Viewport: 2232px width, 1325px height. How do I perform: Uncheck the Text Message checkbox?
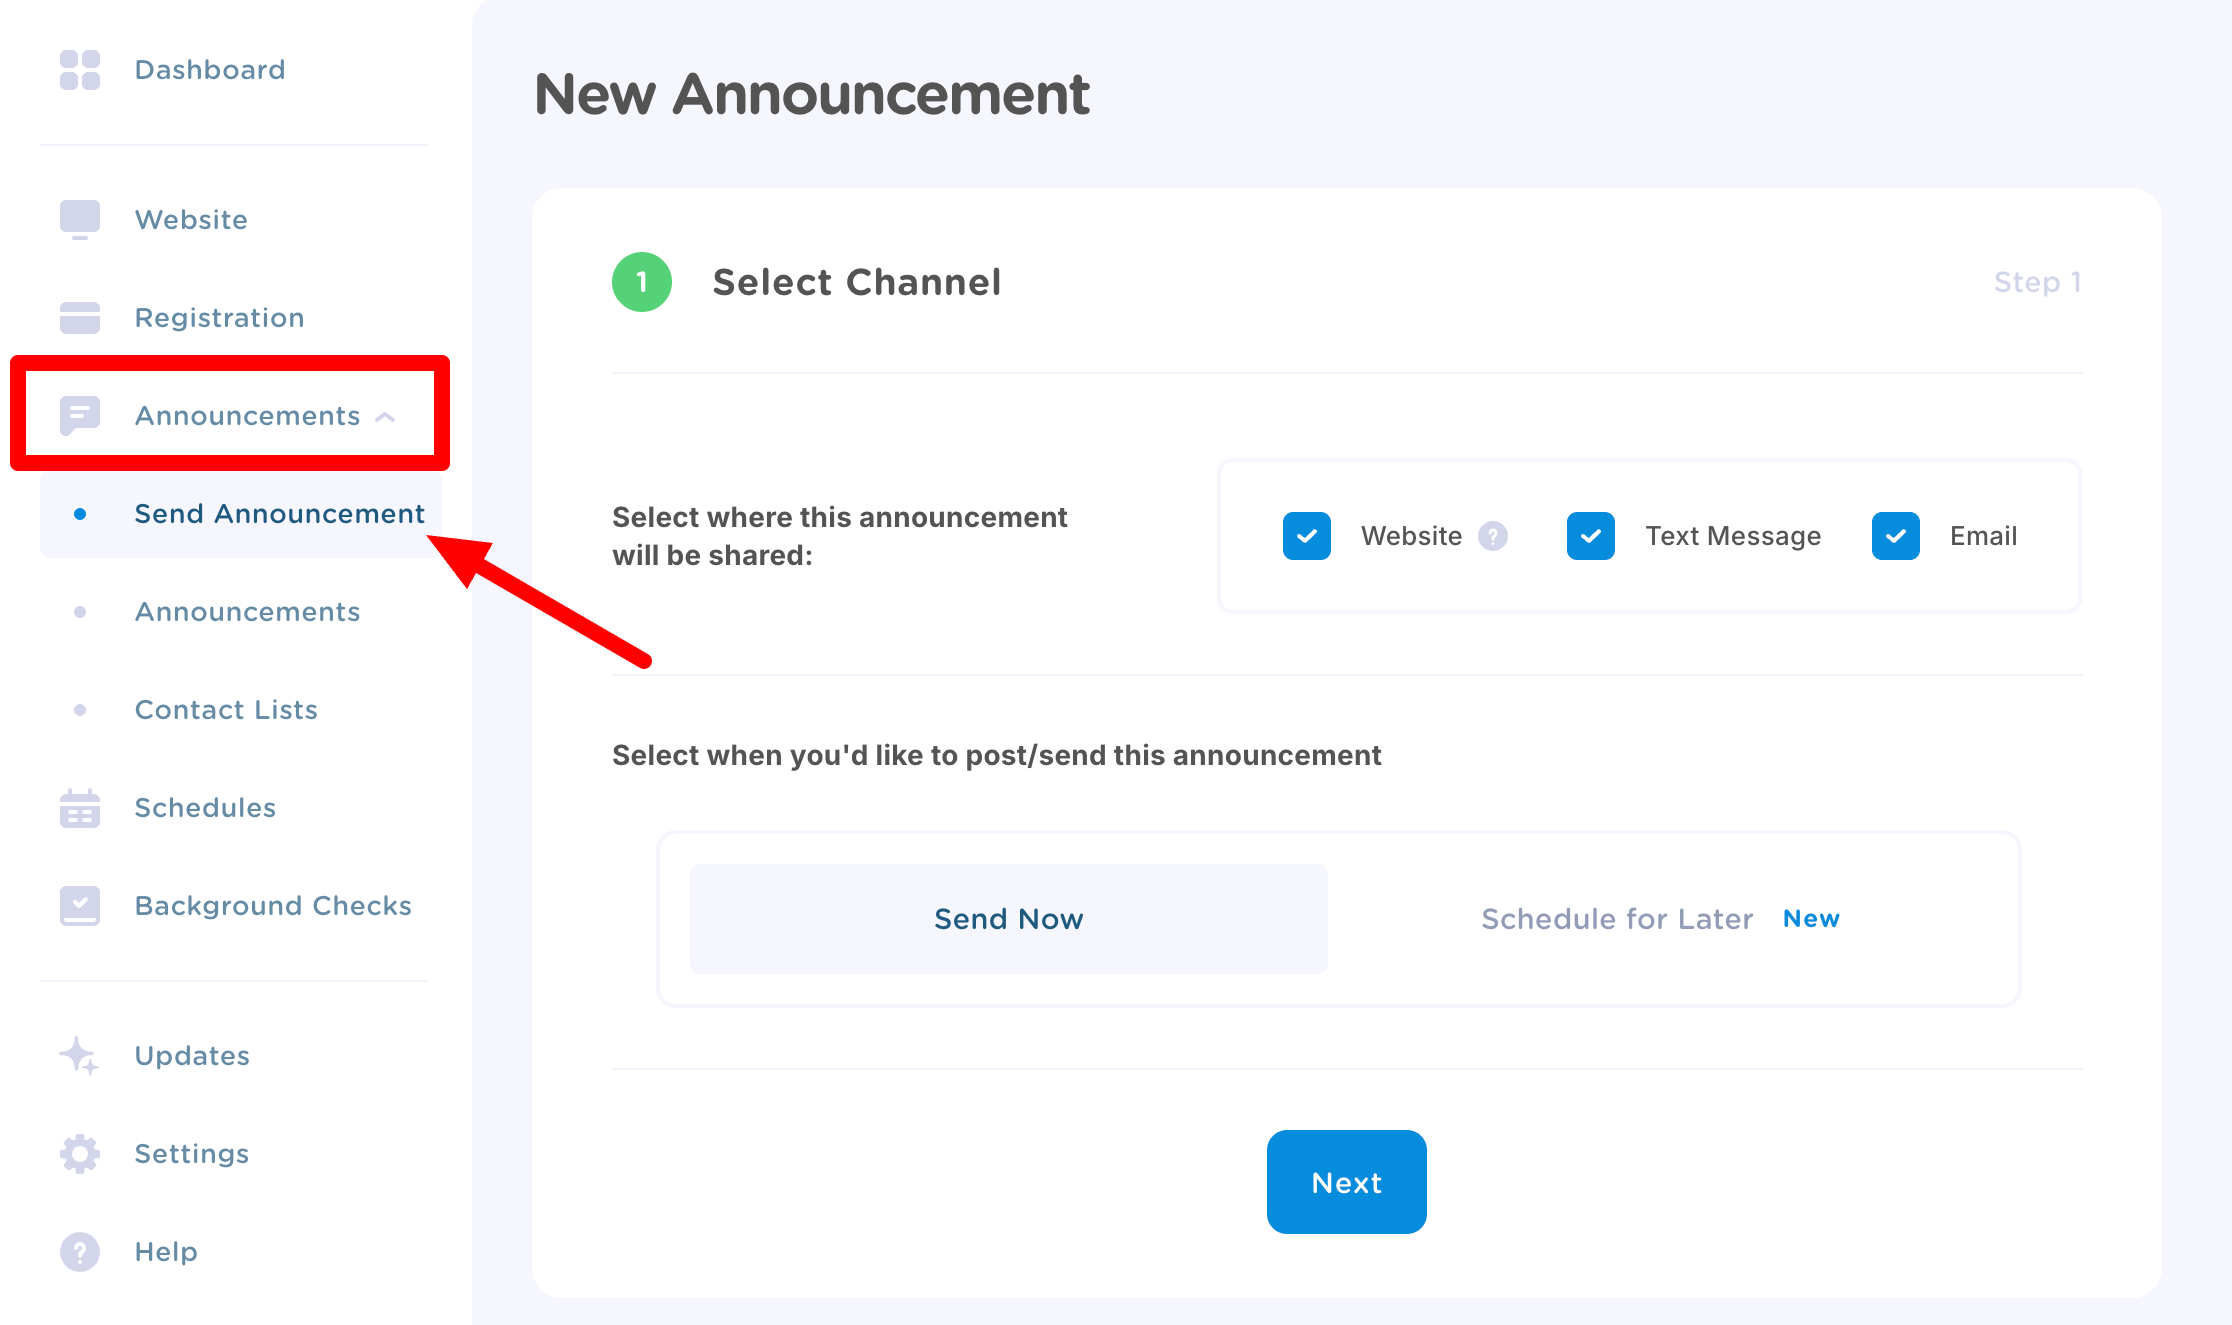[x=1591, y=536]
